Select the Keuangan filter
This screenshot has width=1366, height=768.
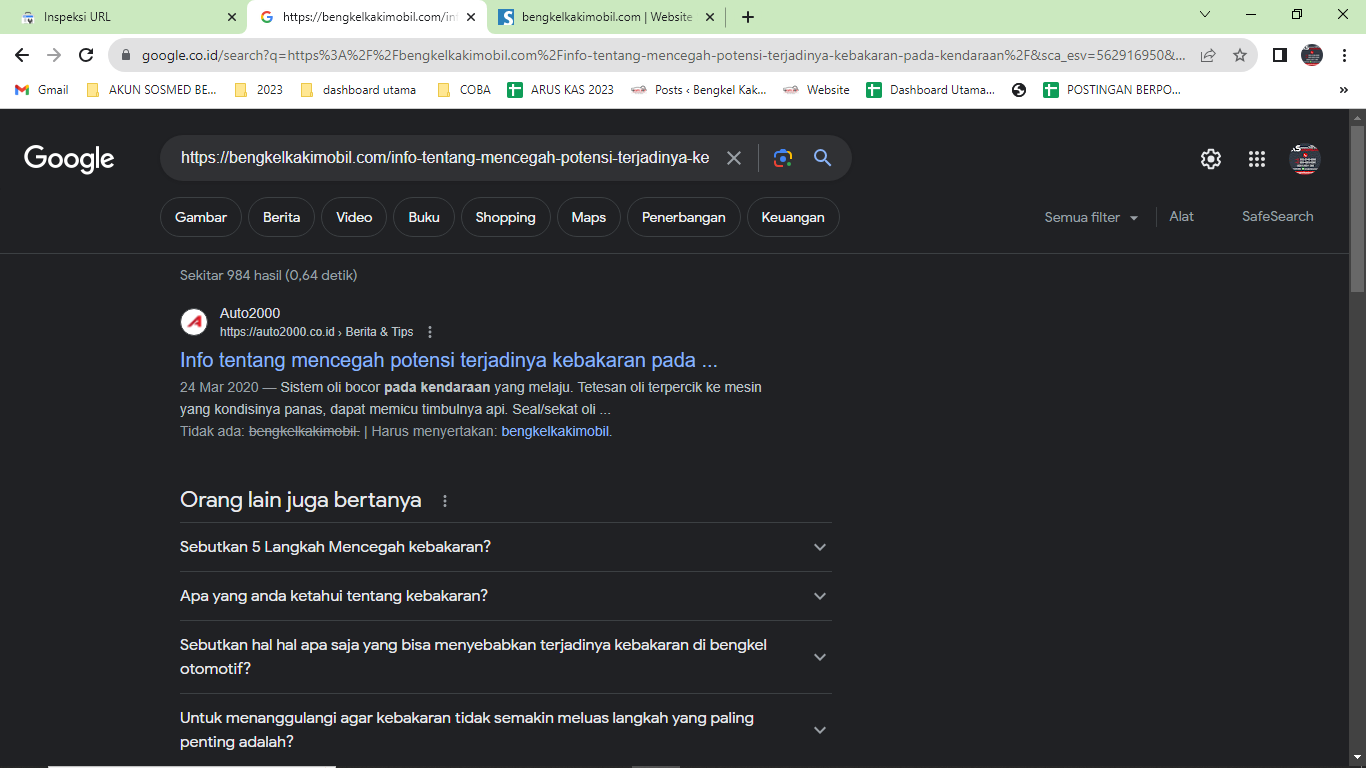point(793,217)
